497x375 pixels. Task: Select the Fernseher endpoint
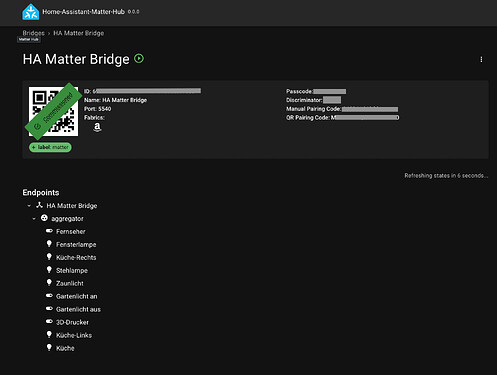[71, 231]
